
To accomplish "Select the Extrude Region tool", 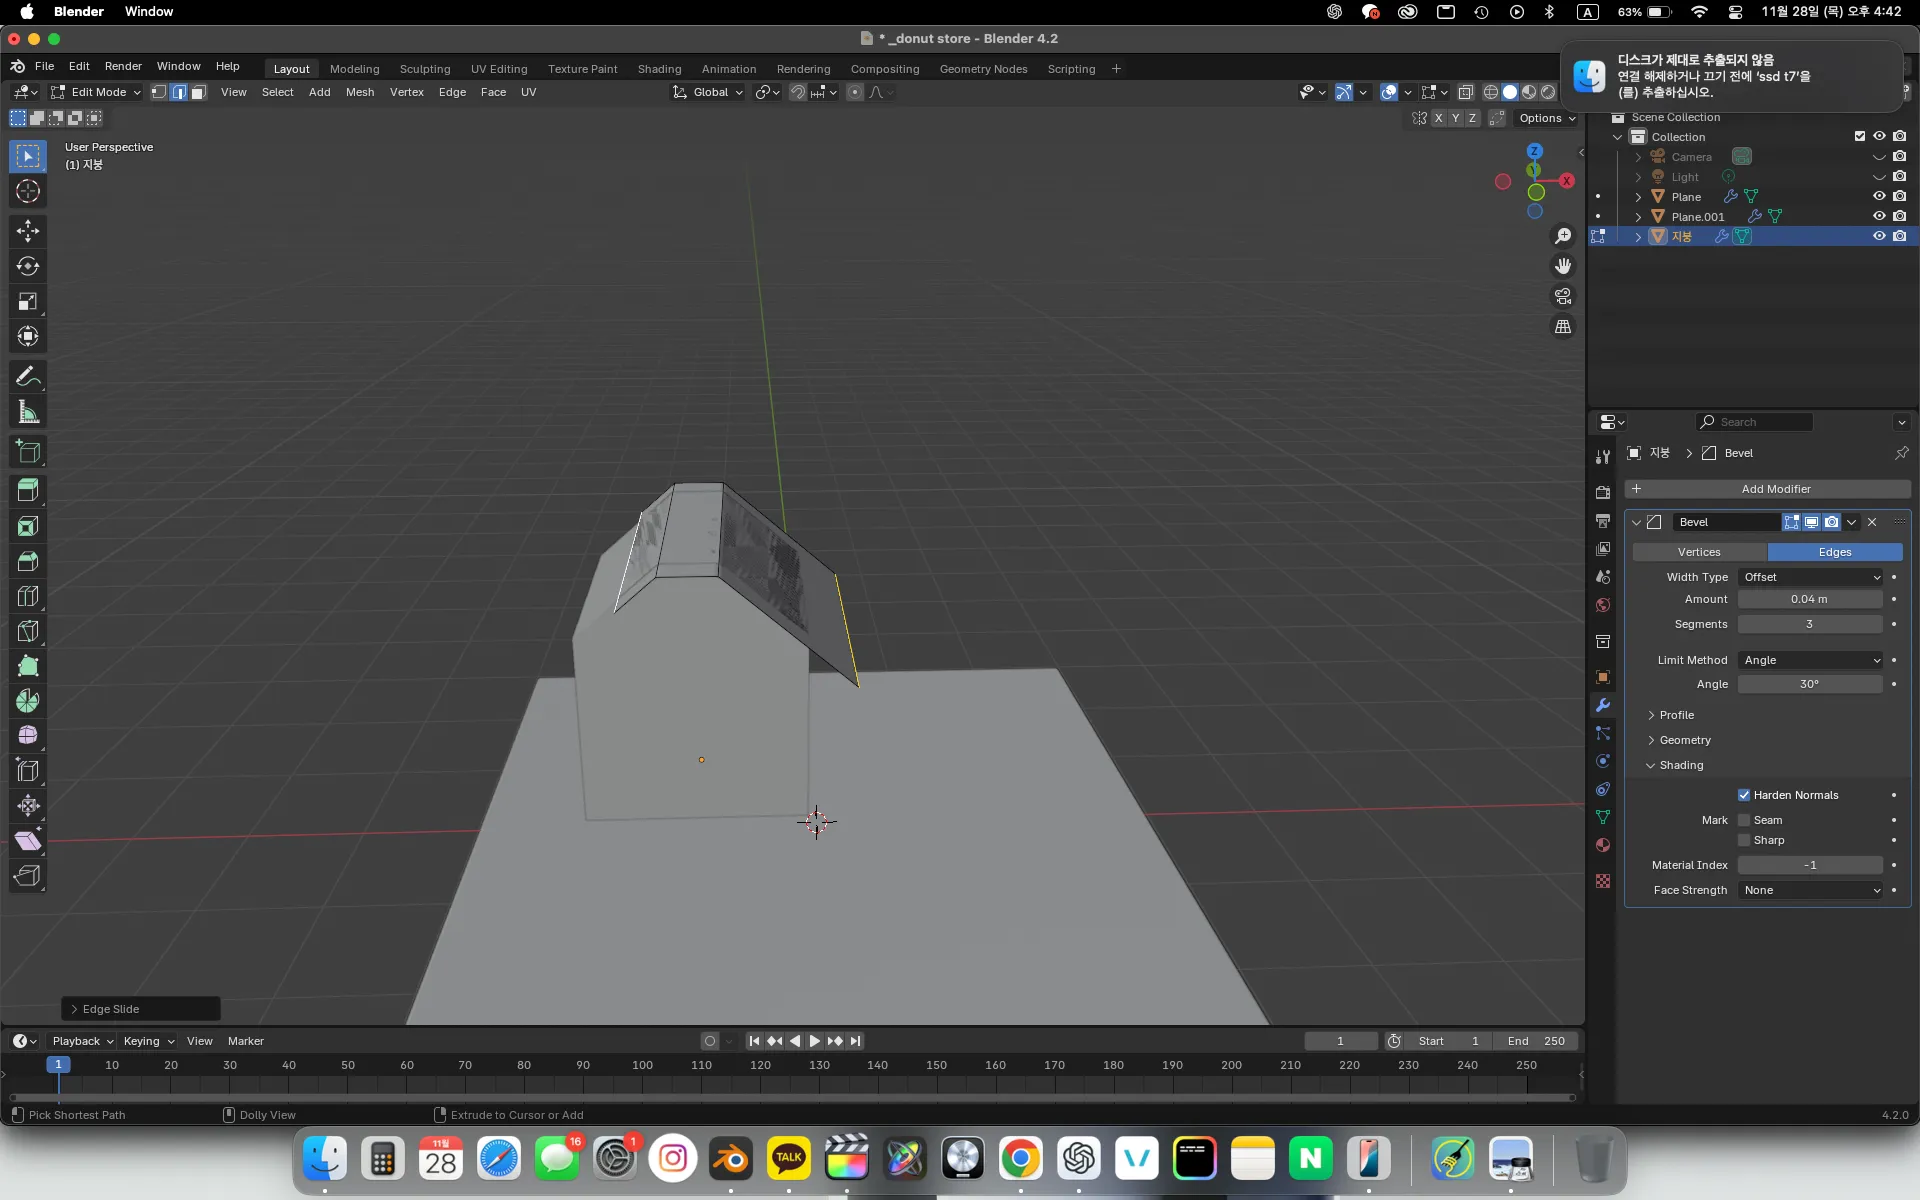I will pyautogui.click(x=28, y=490).
